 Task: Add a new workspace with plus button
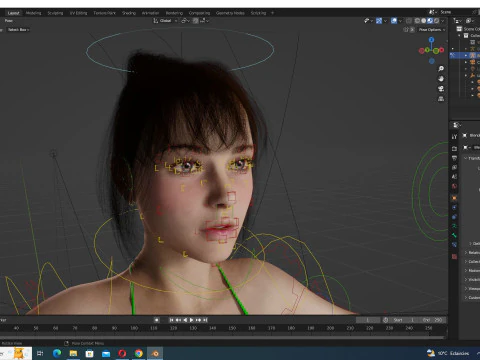click(272, 13)
